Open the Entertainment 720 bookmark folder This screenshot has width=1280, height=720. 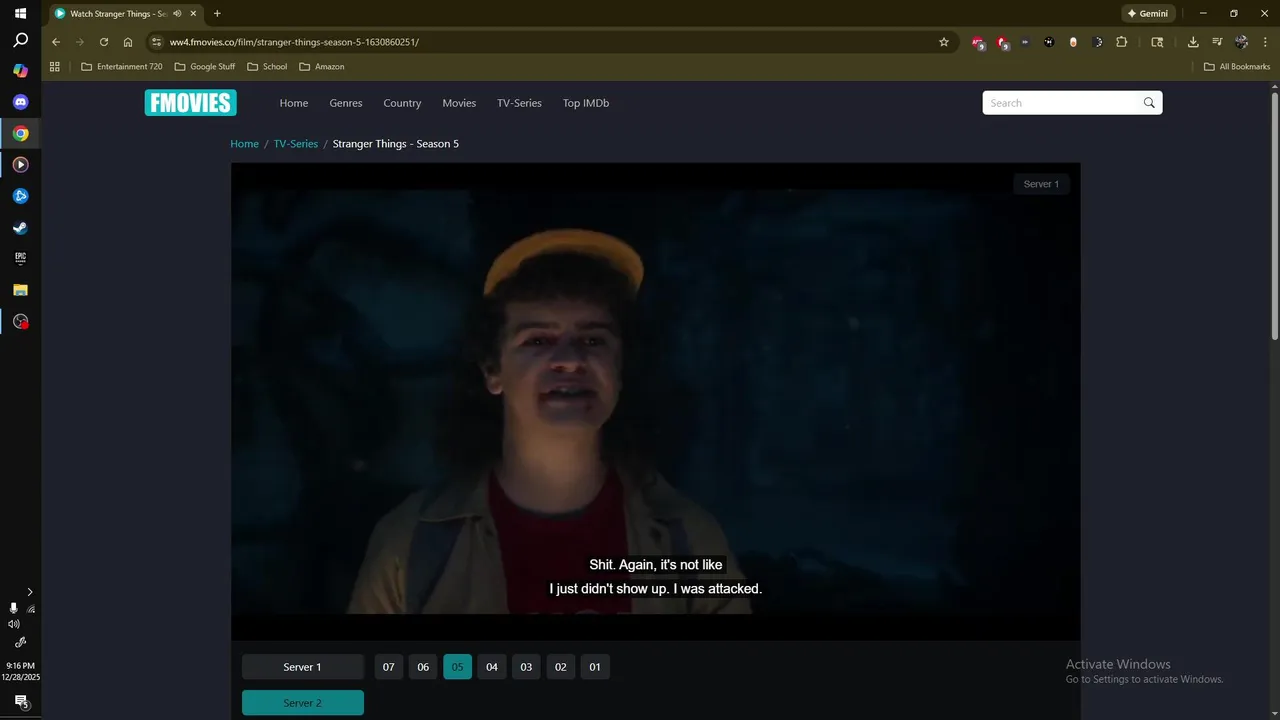coord(122,67)
